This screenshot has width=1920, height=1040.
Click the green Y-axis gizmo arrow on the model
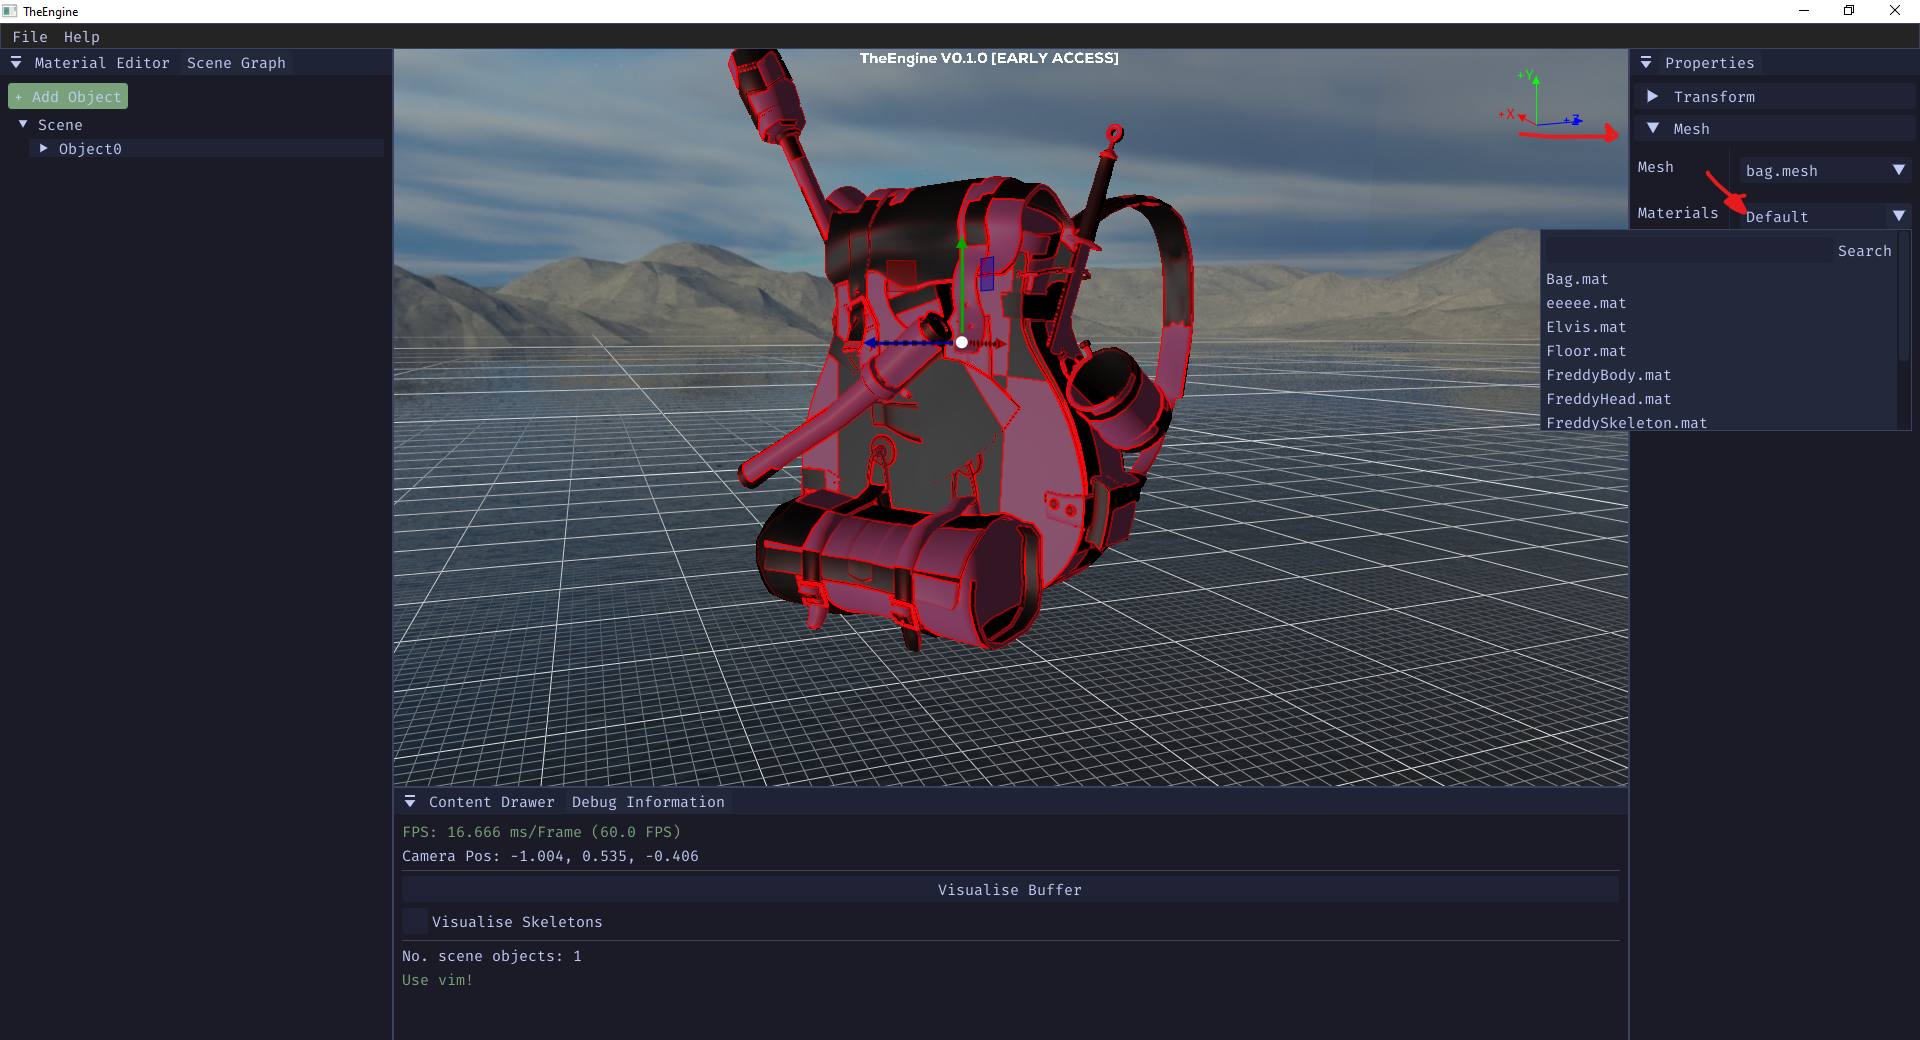[x=962, y=243]
